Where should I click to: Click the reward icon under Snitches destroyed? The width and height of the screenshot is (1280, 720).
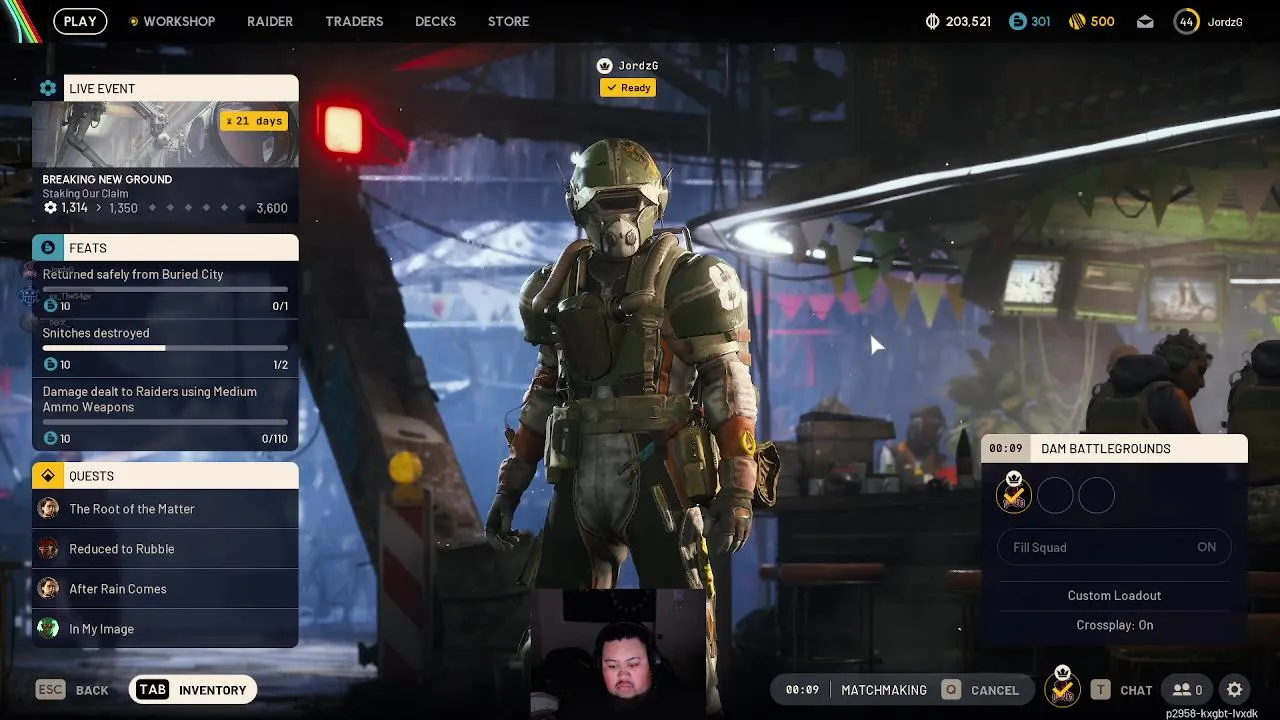coord(50,364)
